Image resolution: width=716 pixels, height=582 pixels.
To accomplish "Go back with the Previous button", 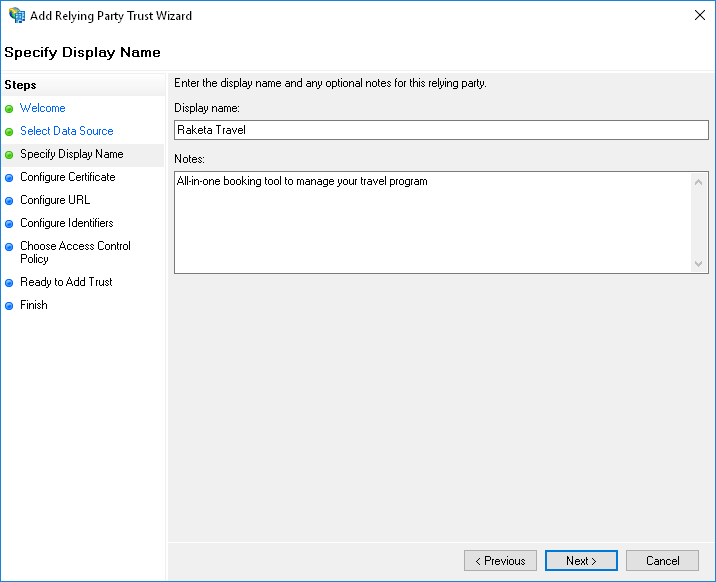I will tap(500, 561).
